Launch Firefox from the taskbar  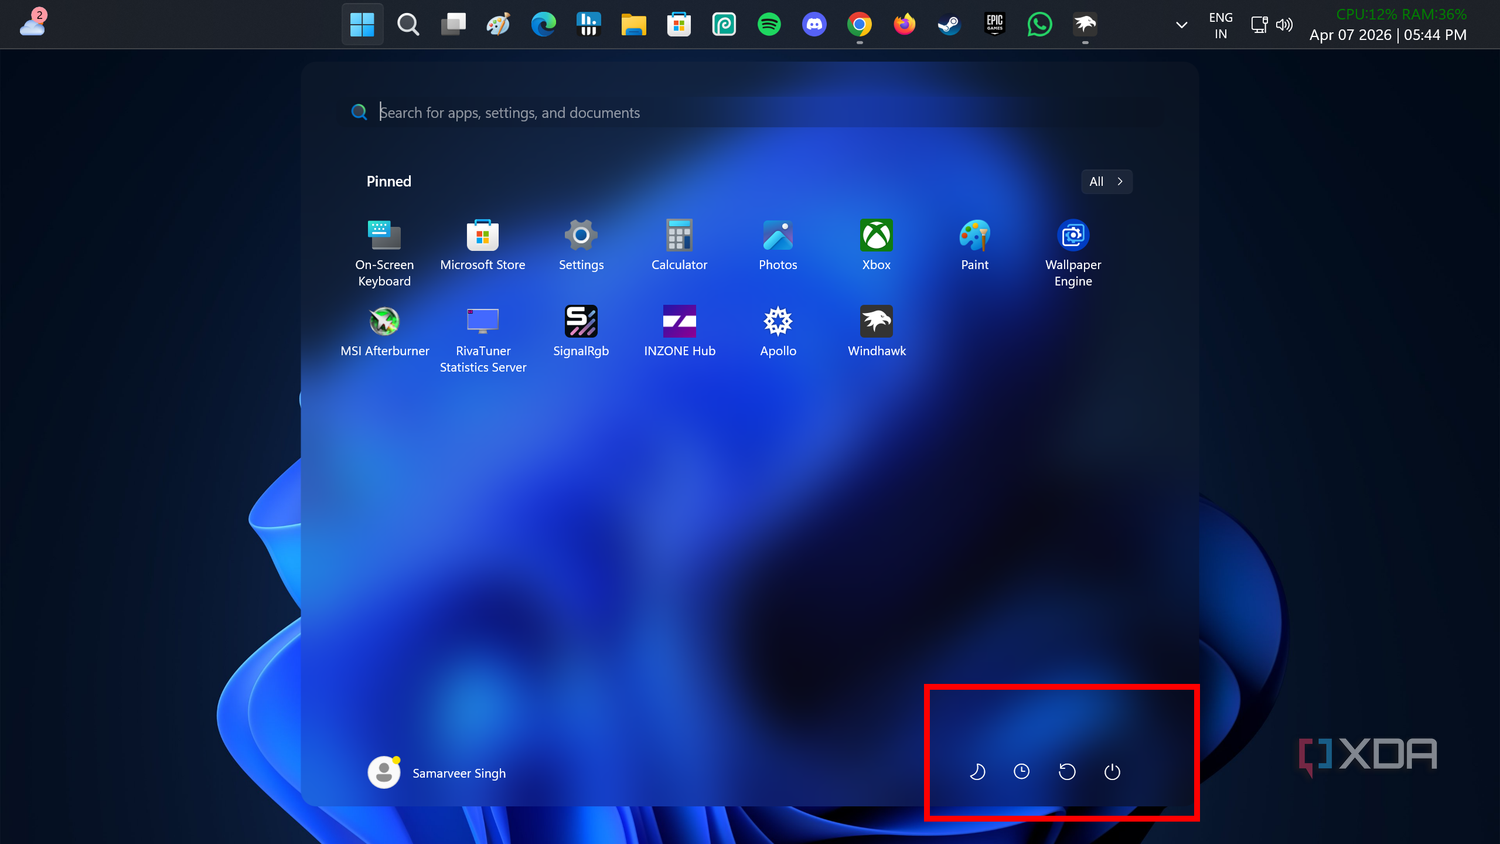click(904, 24)
